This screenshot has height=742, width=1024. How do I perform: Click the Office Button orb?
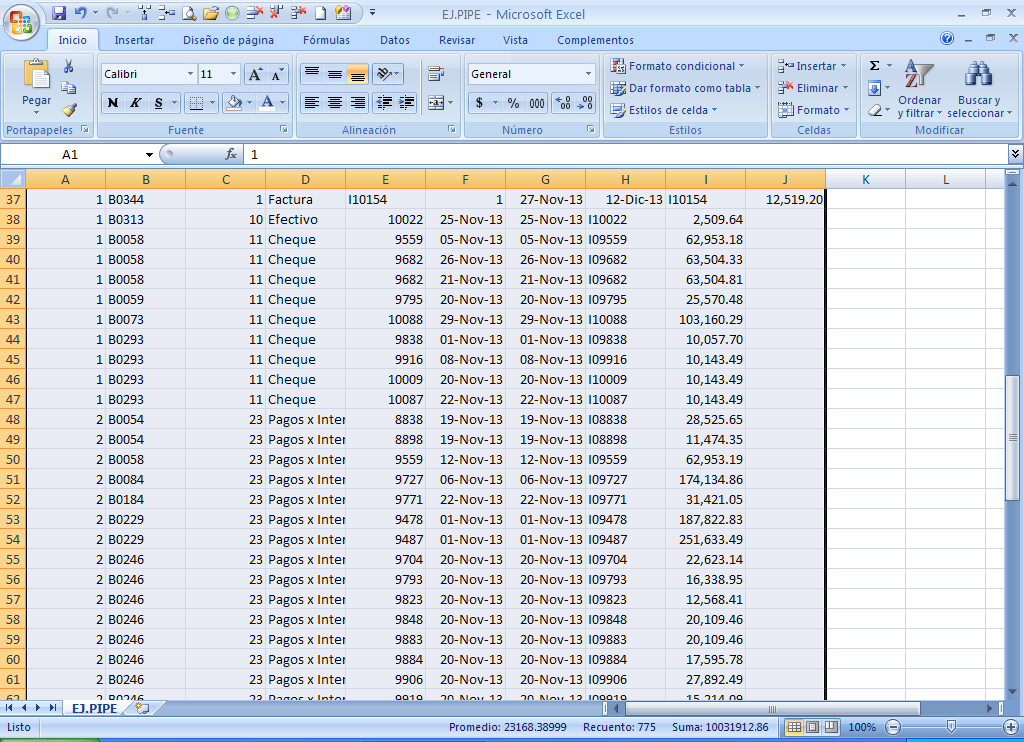[21, 22]
